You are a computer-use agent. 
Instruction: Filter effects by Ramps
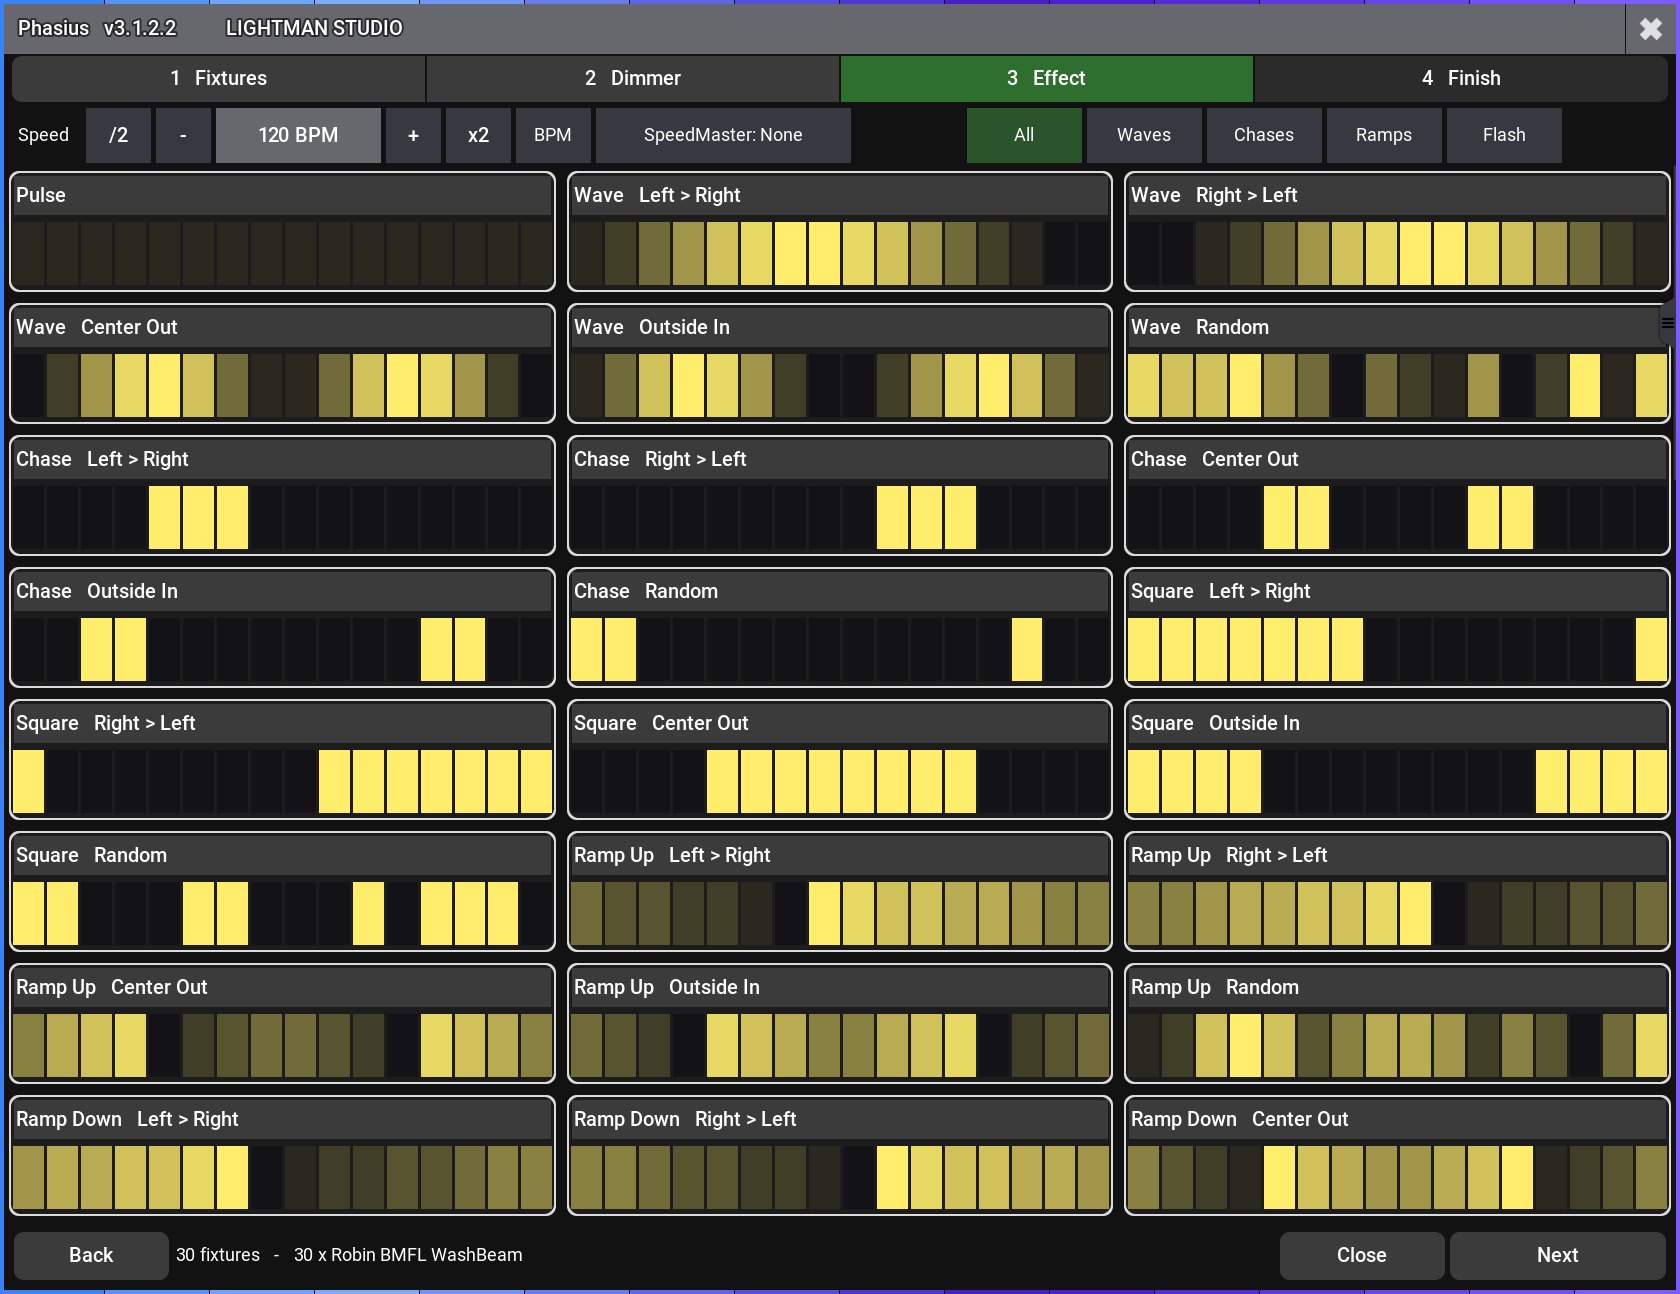click(x=1384, y=135)
